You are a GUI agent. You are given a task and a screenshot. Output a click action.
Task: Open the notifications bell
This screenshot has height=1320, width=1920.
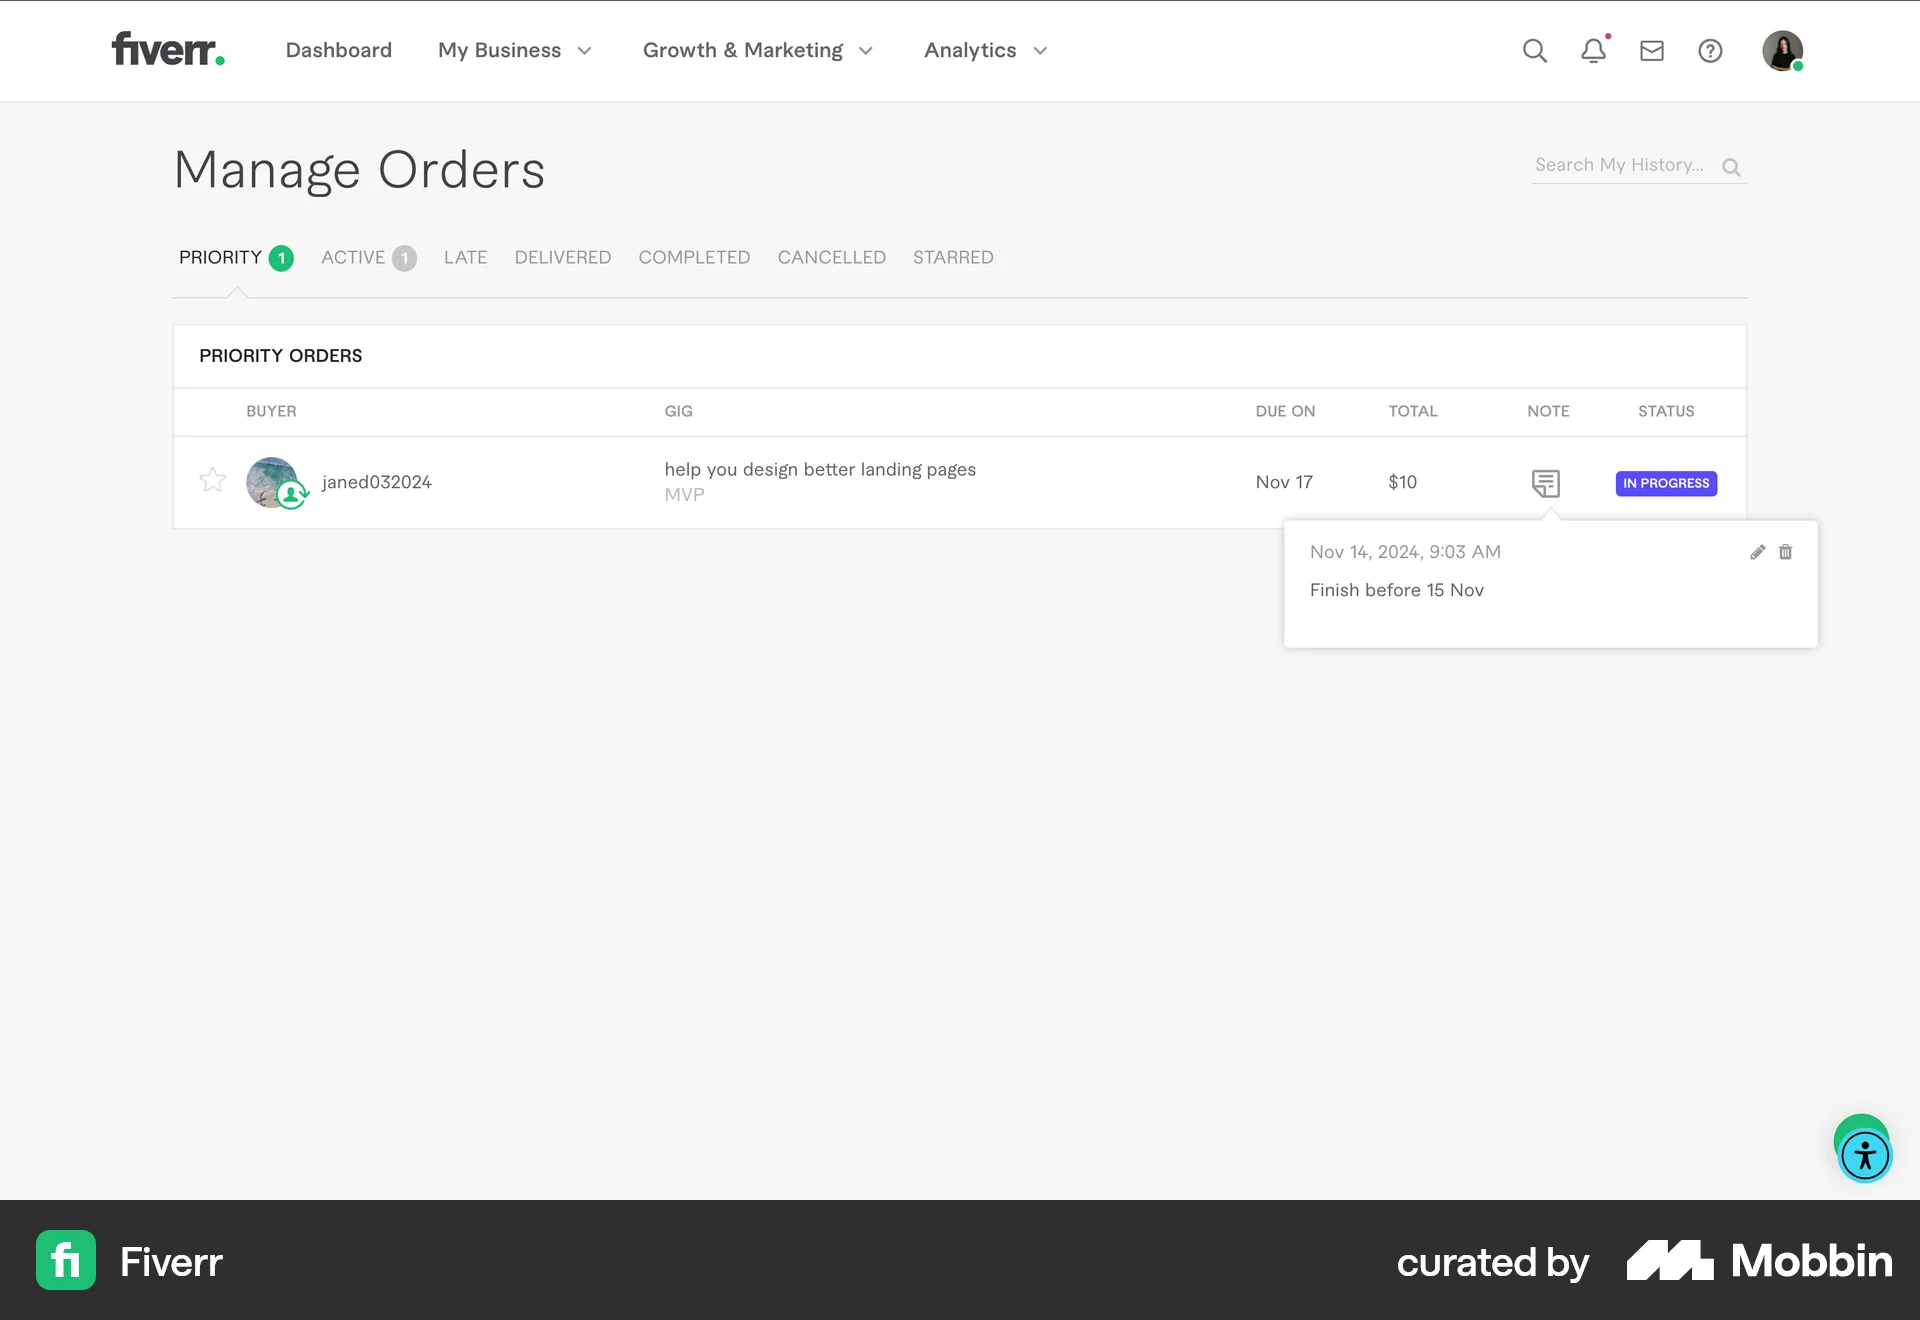pyautogui.click(x=1593, y=51)
